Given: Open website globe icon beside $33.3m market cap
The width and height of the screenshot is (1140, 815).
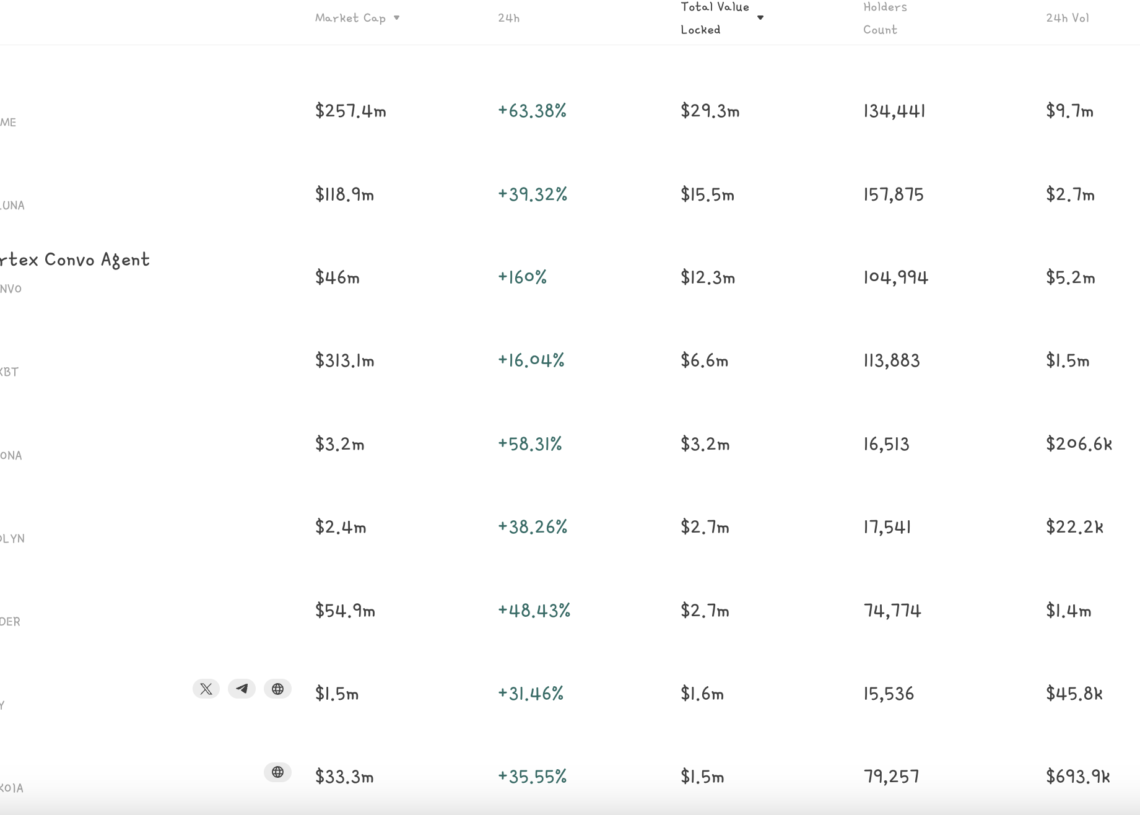Looking at the screenshot, I should [x=278, y=772].
